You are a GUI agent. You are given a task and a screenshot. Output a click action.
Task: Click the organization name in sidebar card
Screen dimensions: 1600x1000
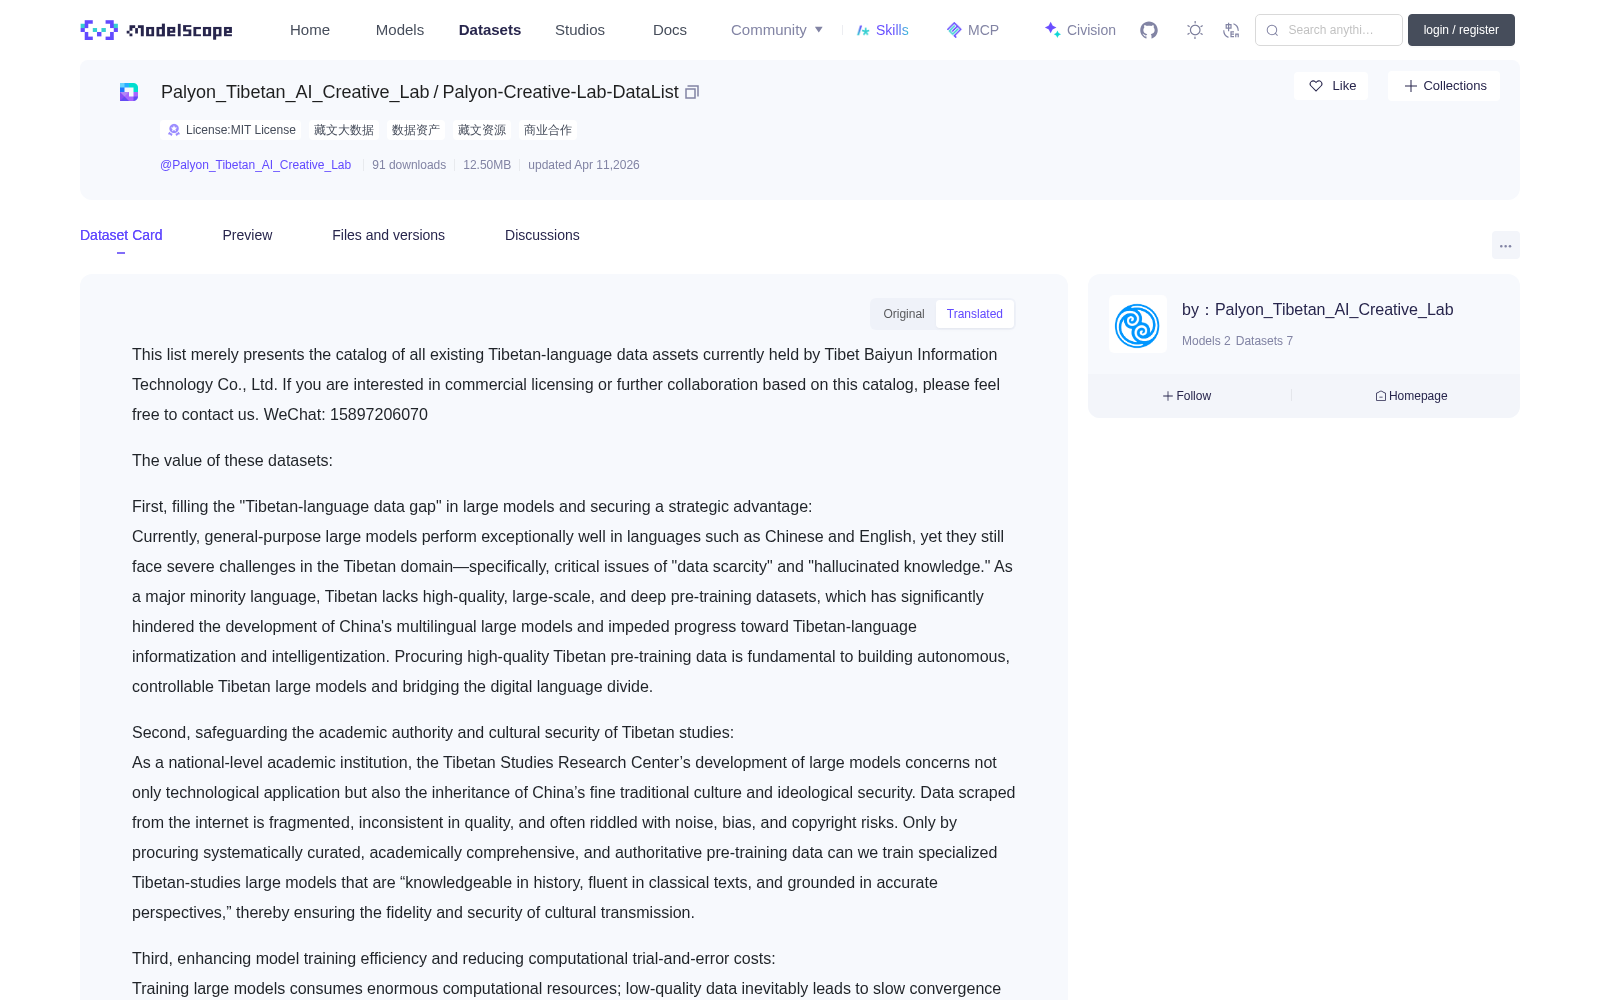point(1334,310)
